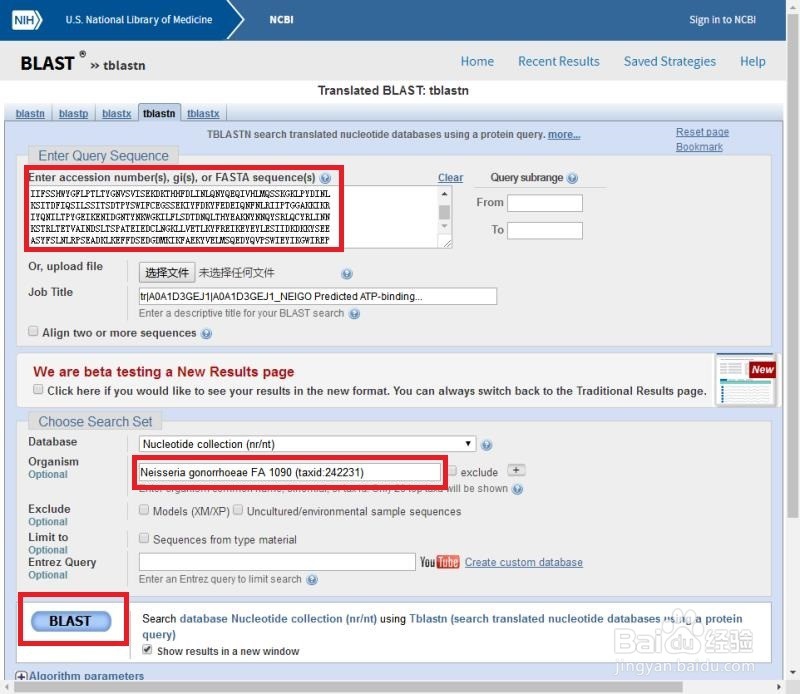Viewport: 800px width, 694px height.
Task: Tick the organism exclude checkbox
Action: 453,470
